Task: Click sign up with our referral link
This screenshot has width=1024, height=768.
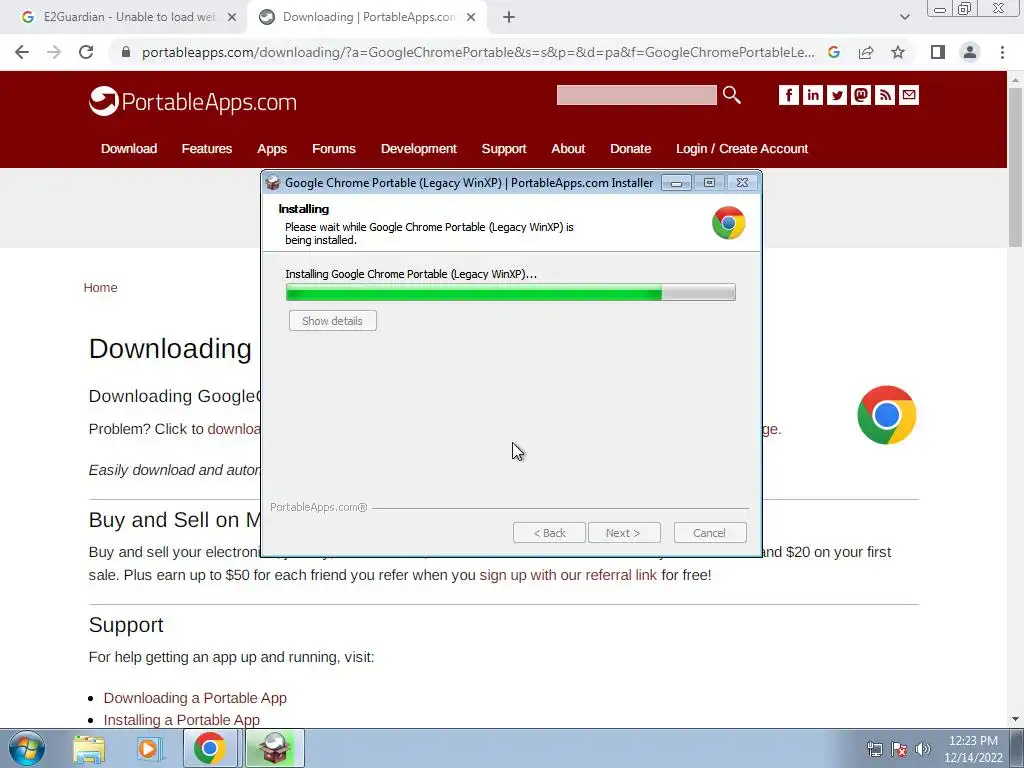Action: [x=568, y=575]
